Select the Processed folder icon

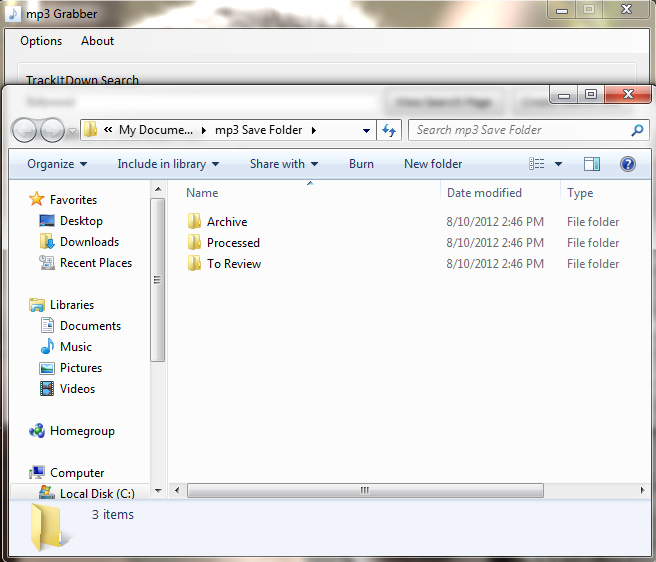pyautogui.click(x=194, y=242)
